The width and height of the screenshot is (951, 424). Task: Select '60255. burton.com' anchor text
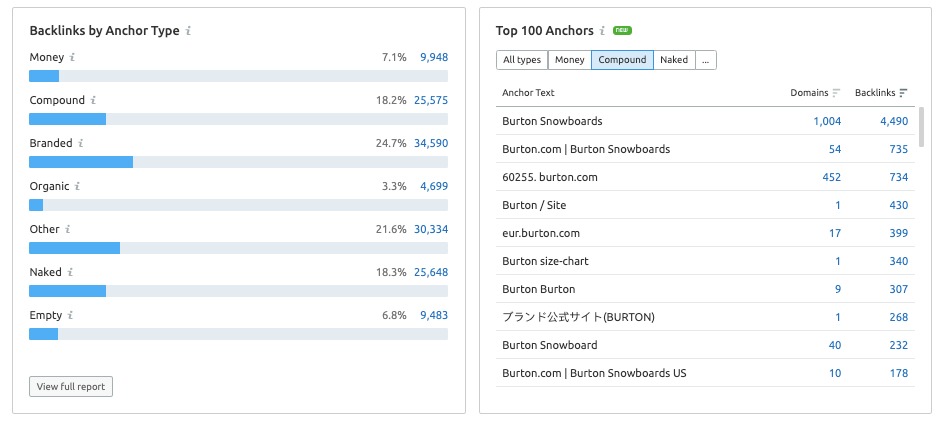(x=549, y=177)
